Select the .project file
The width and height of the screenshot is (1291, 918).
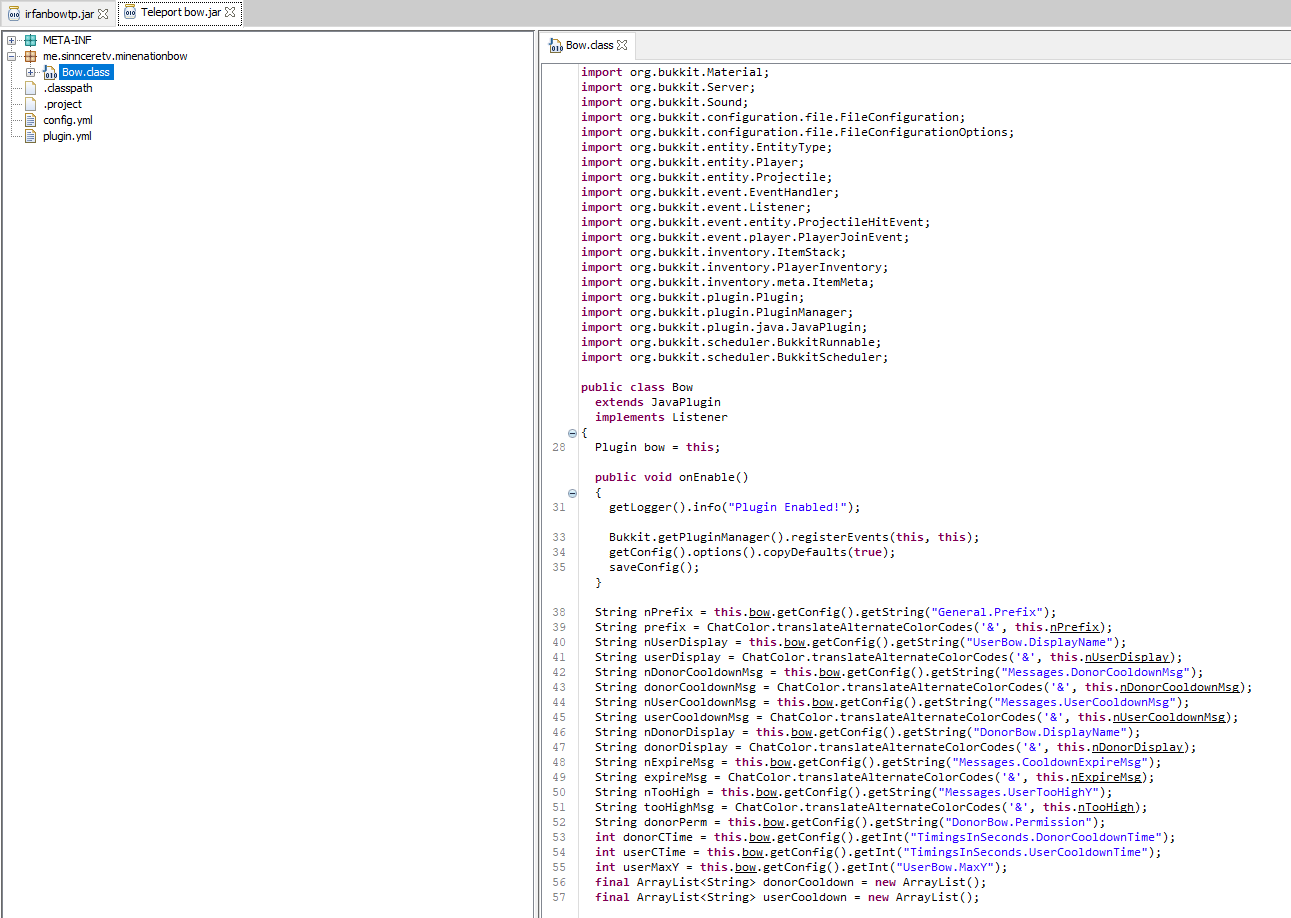point(63,104)
